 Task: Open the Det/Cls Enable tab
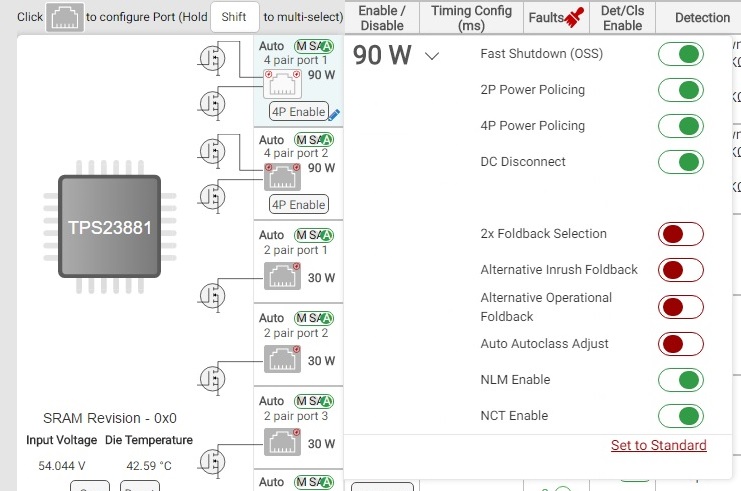622,17
